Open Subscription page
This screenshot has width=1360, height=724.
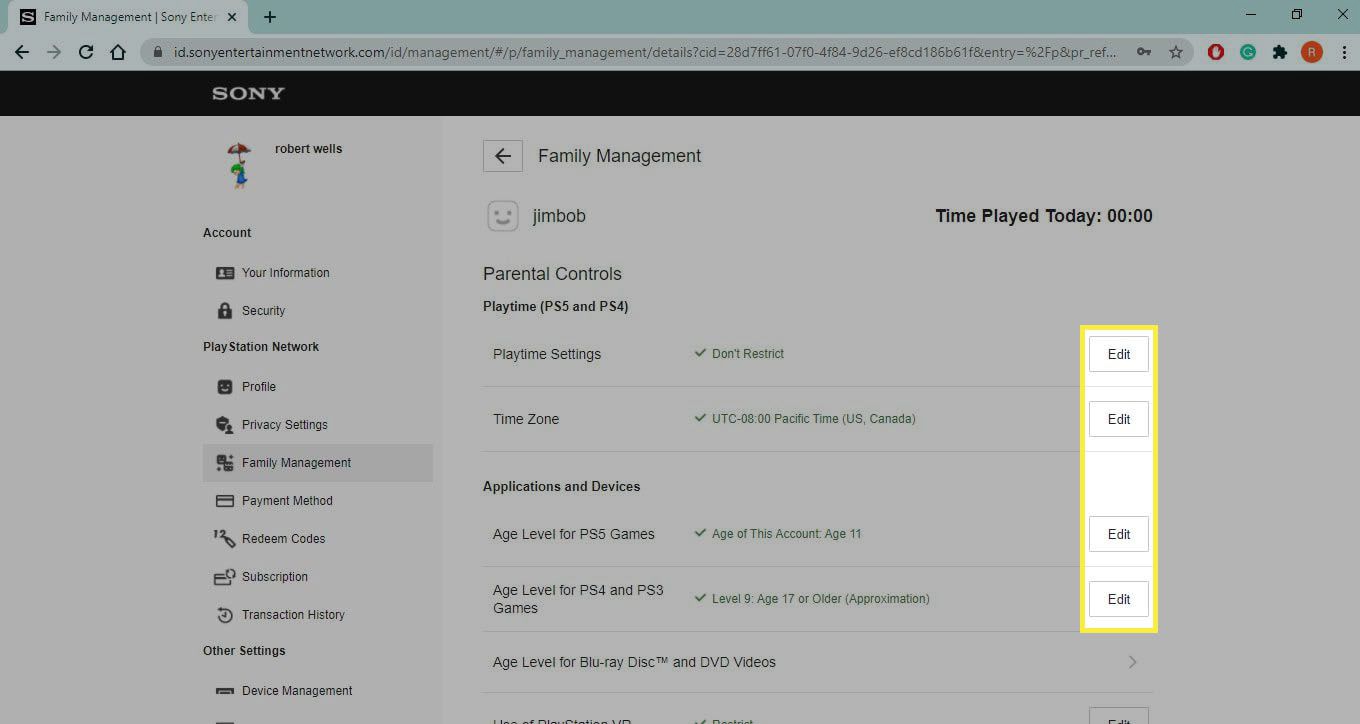click(274, 577)
